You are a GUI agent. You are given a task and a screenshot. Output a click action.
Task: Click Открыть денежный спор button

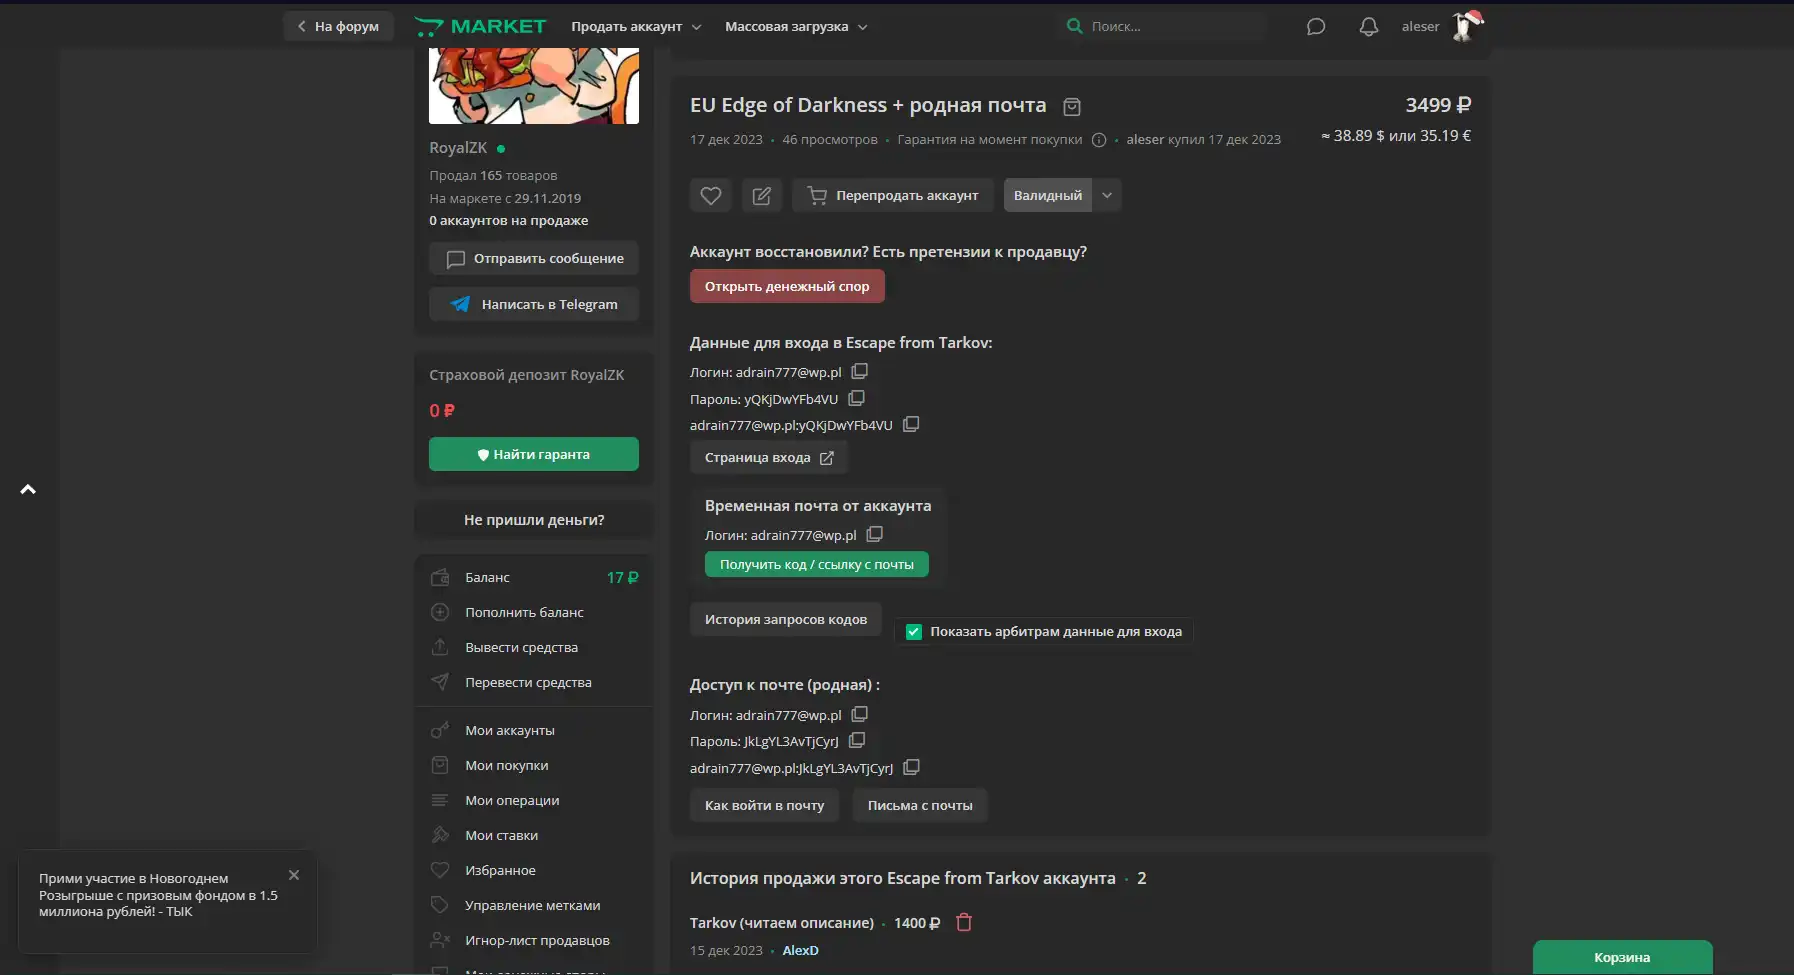tap(787, 286)
